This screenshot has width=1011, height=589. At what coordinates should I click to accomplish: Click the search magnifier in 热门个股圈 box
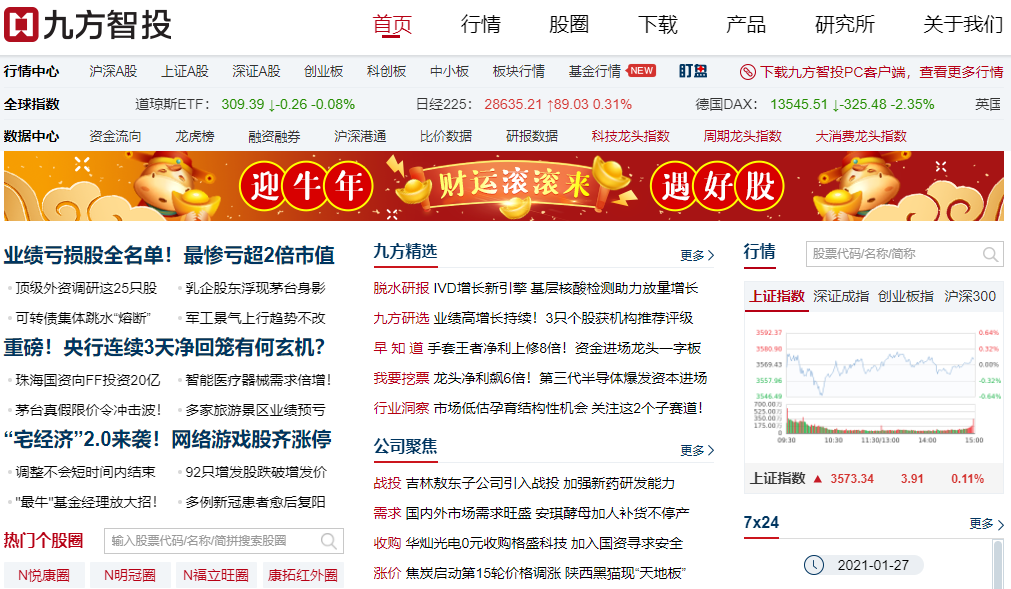329,541
